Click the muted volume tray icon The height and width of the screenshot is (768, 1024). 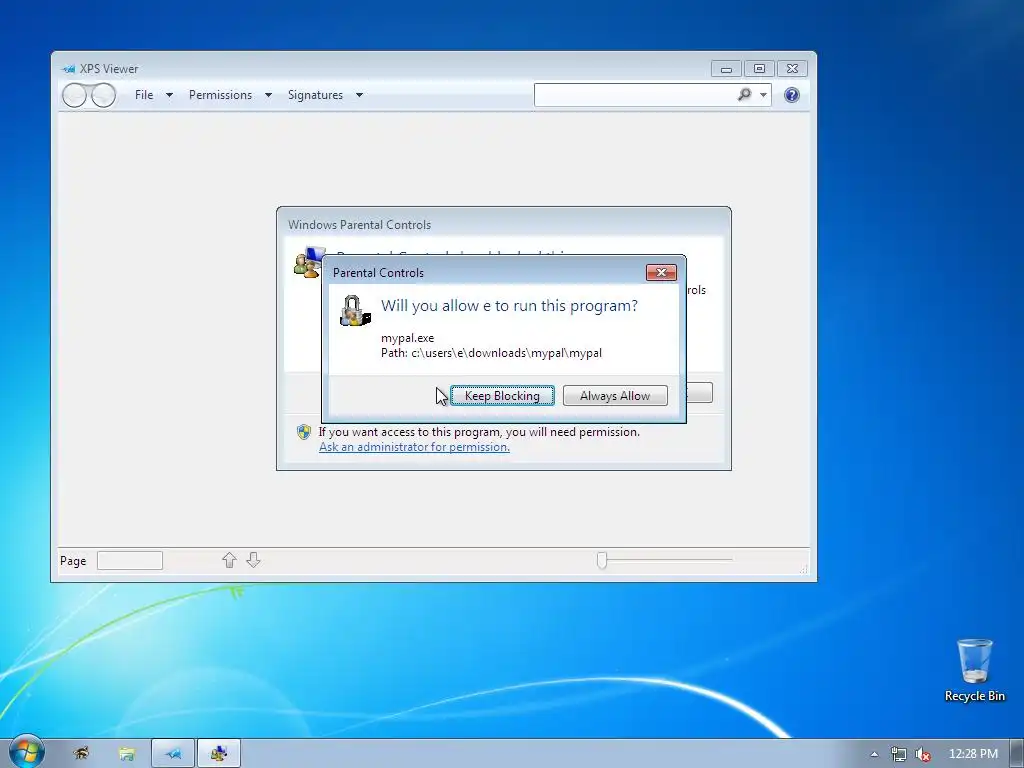click(x=922, y=754)
